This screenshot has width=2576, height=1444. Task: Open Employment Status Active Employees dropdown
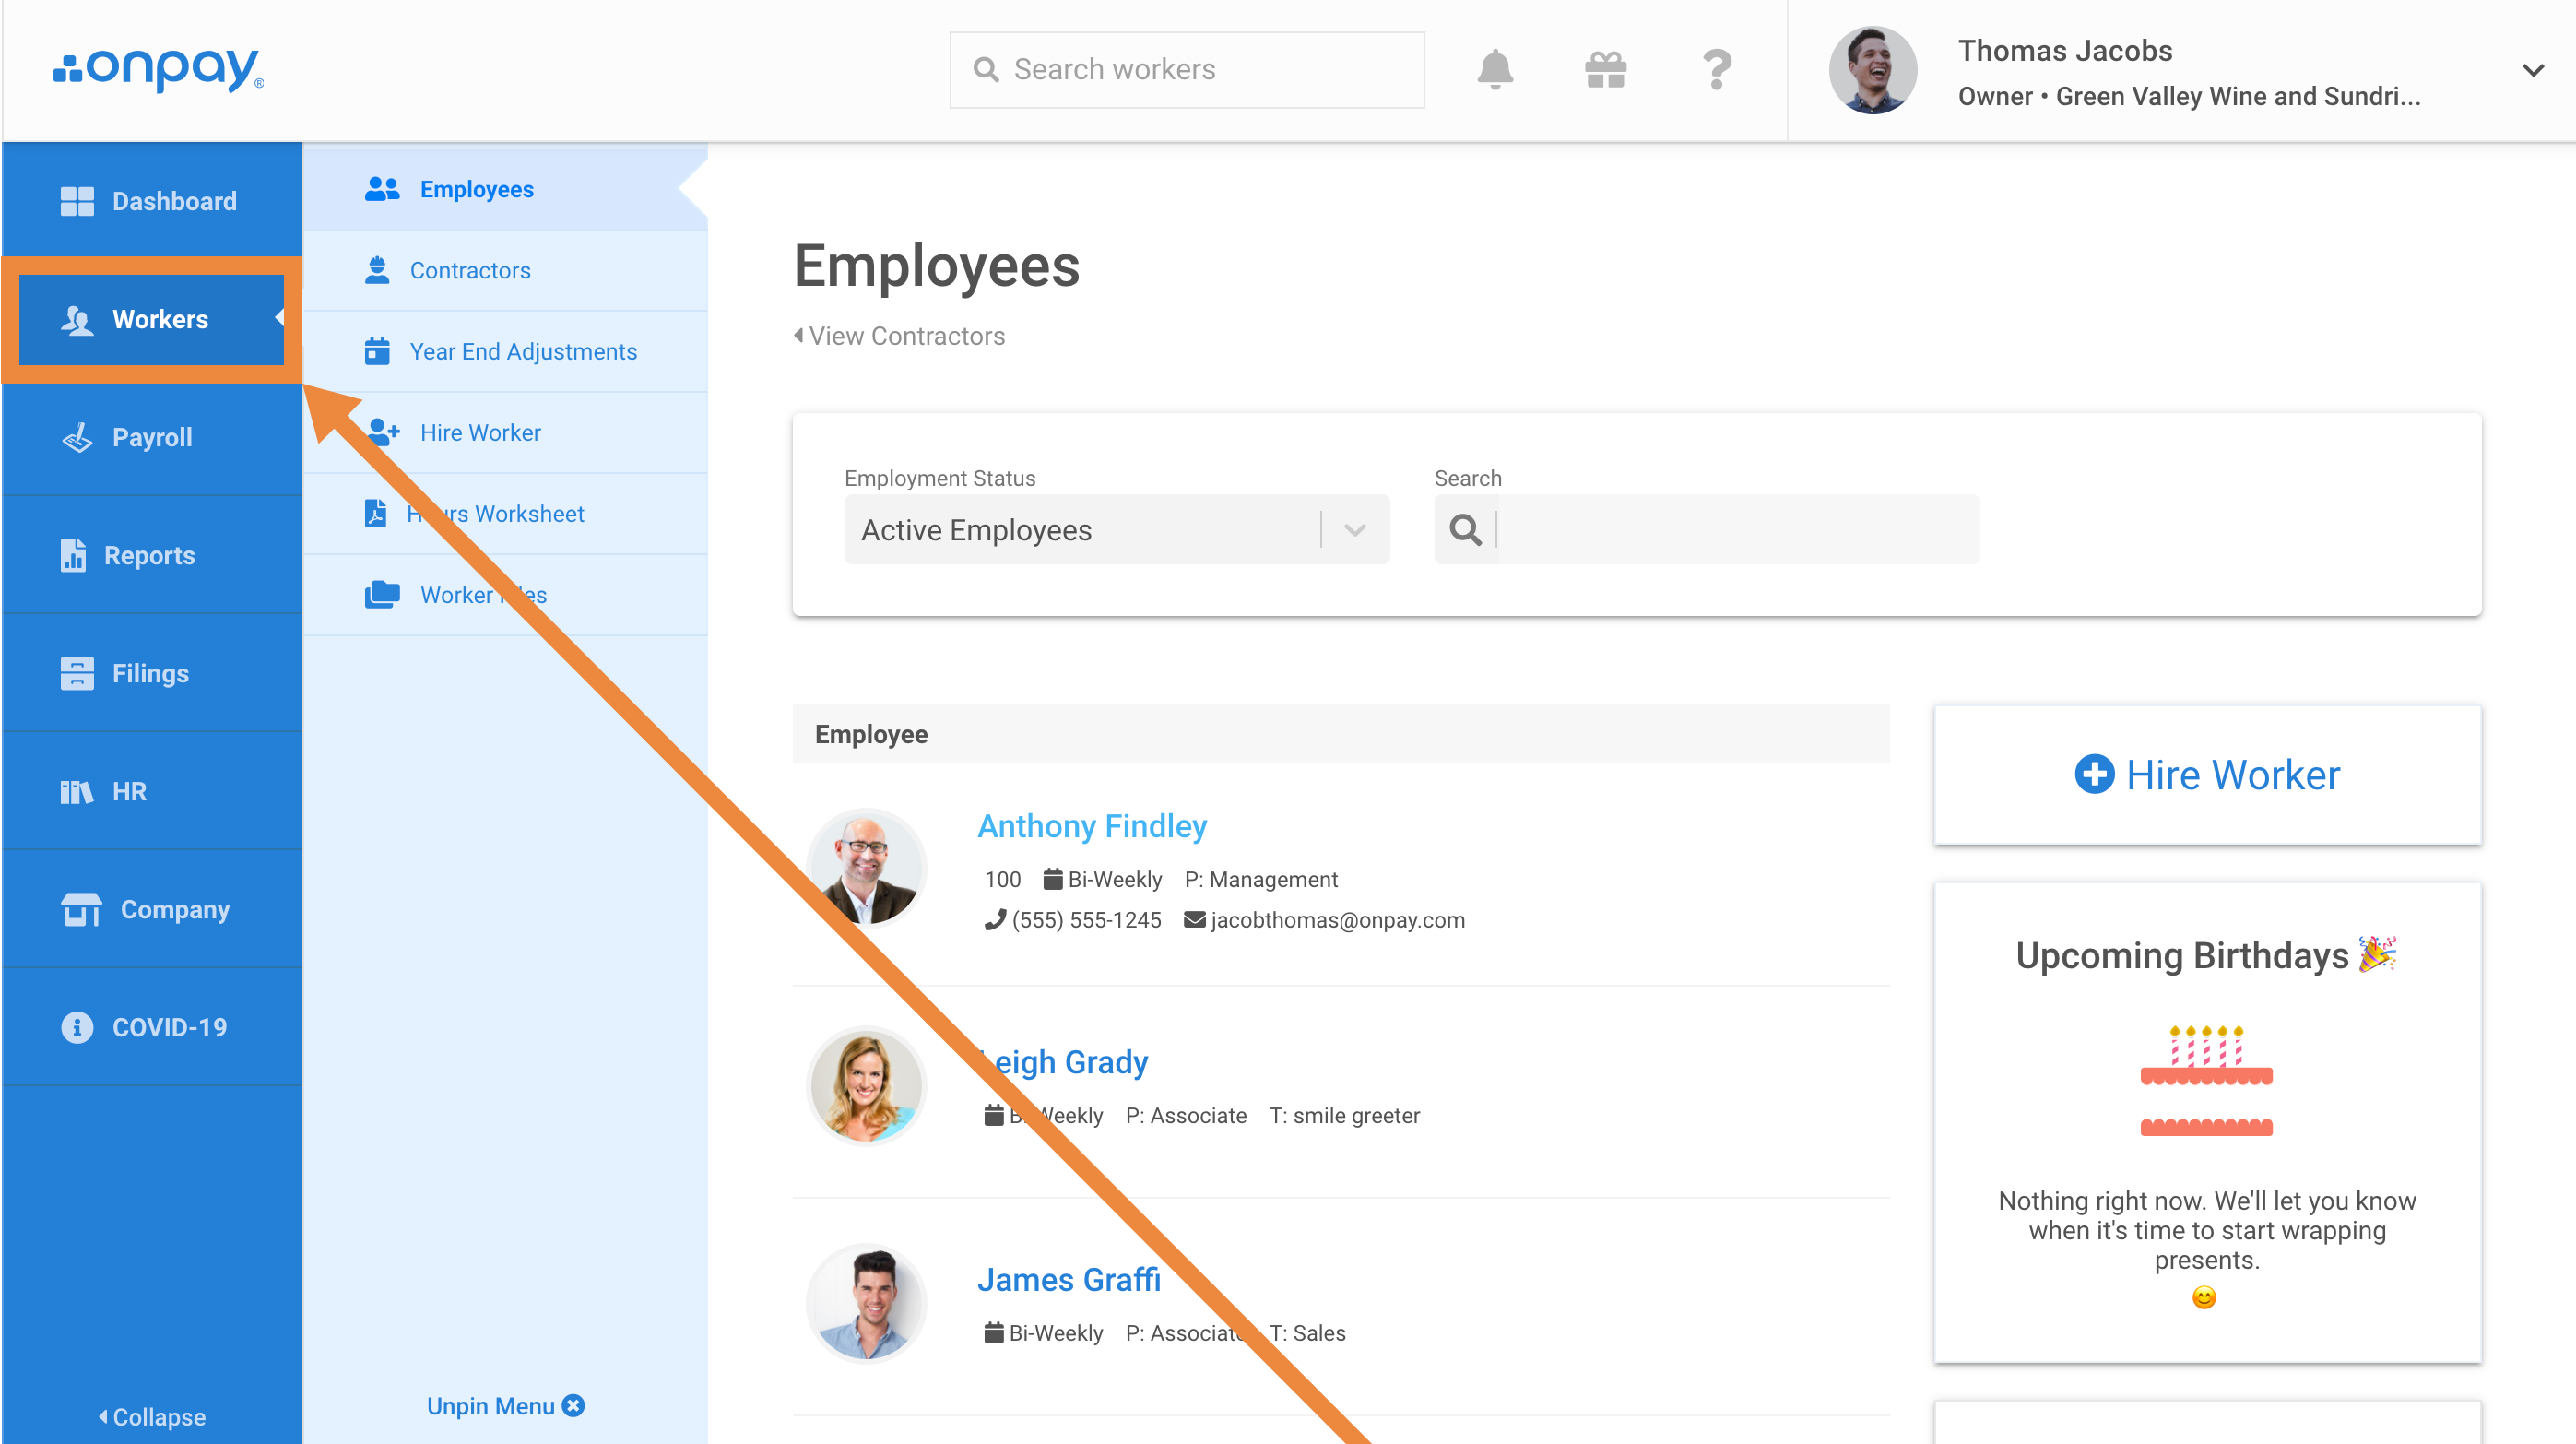tap(1117, 529)
